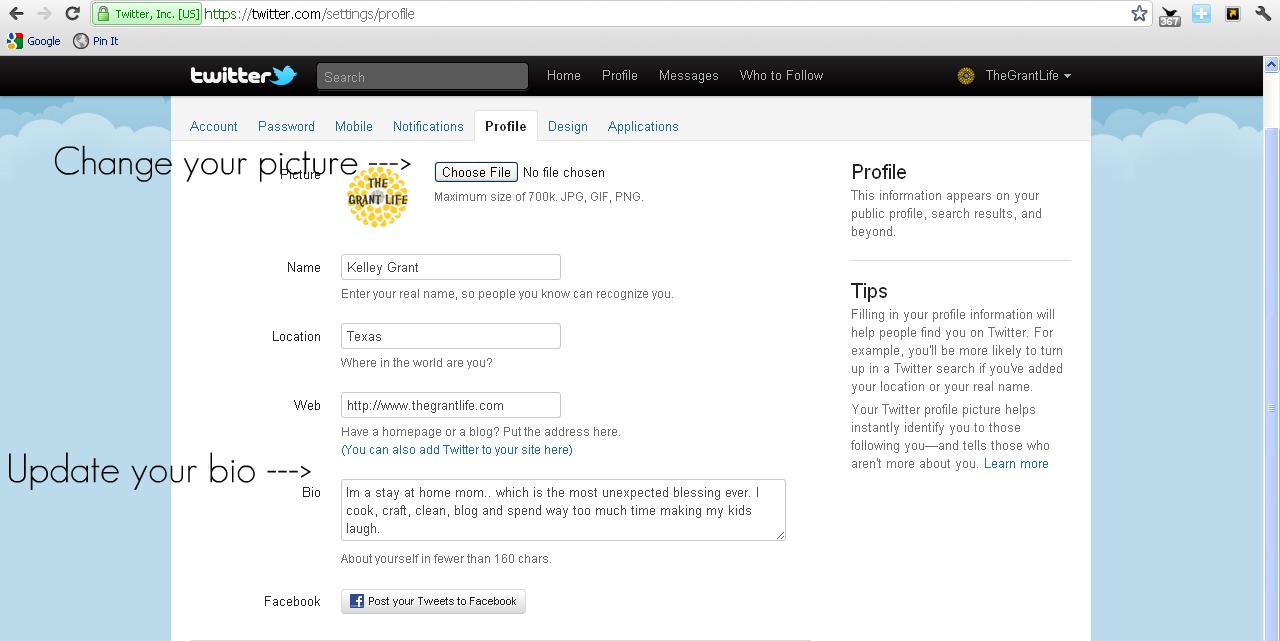Click the scrollbar up arrow
This screenshot has height=641, width=1280.
[x=1272, y=65]
